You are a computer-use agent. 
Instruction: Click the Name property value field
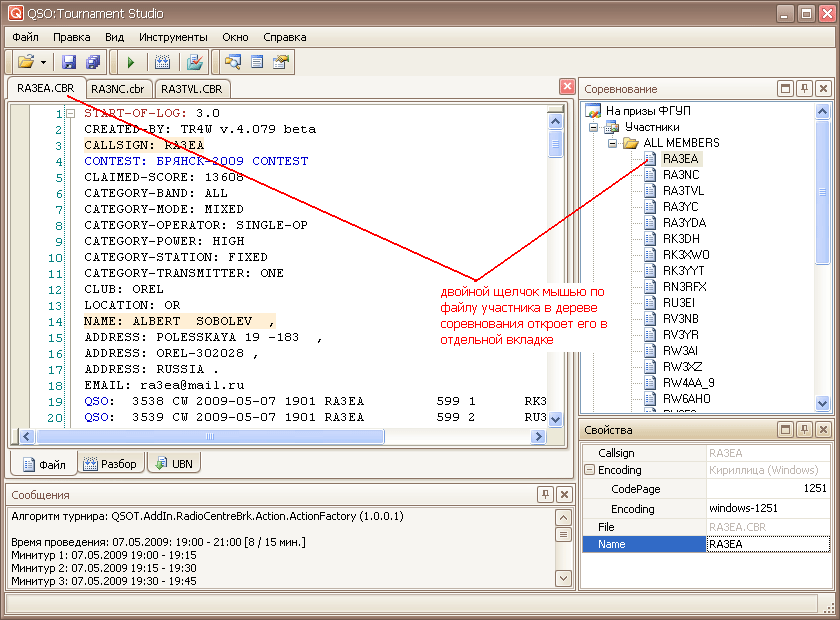click(x=766, y=544)
